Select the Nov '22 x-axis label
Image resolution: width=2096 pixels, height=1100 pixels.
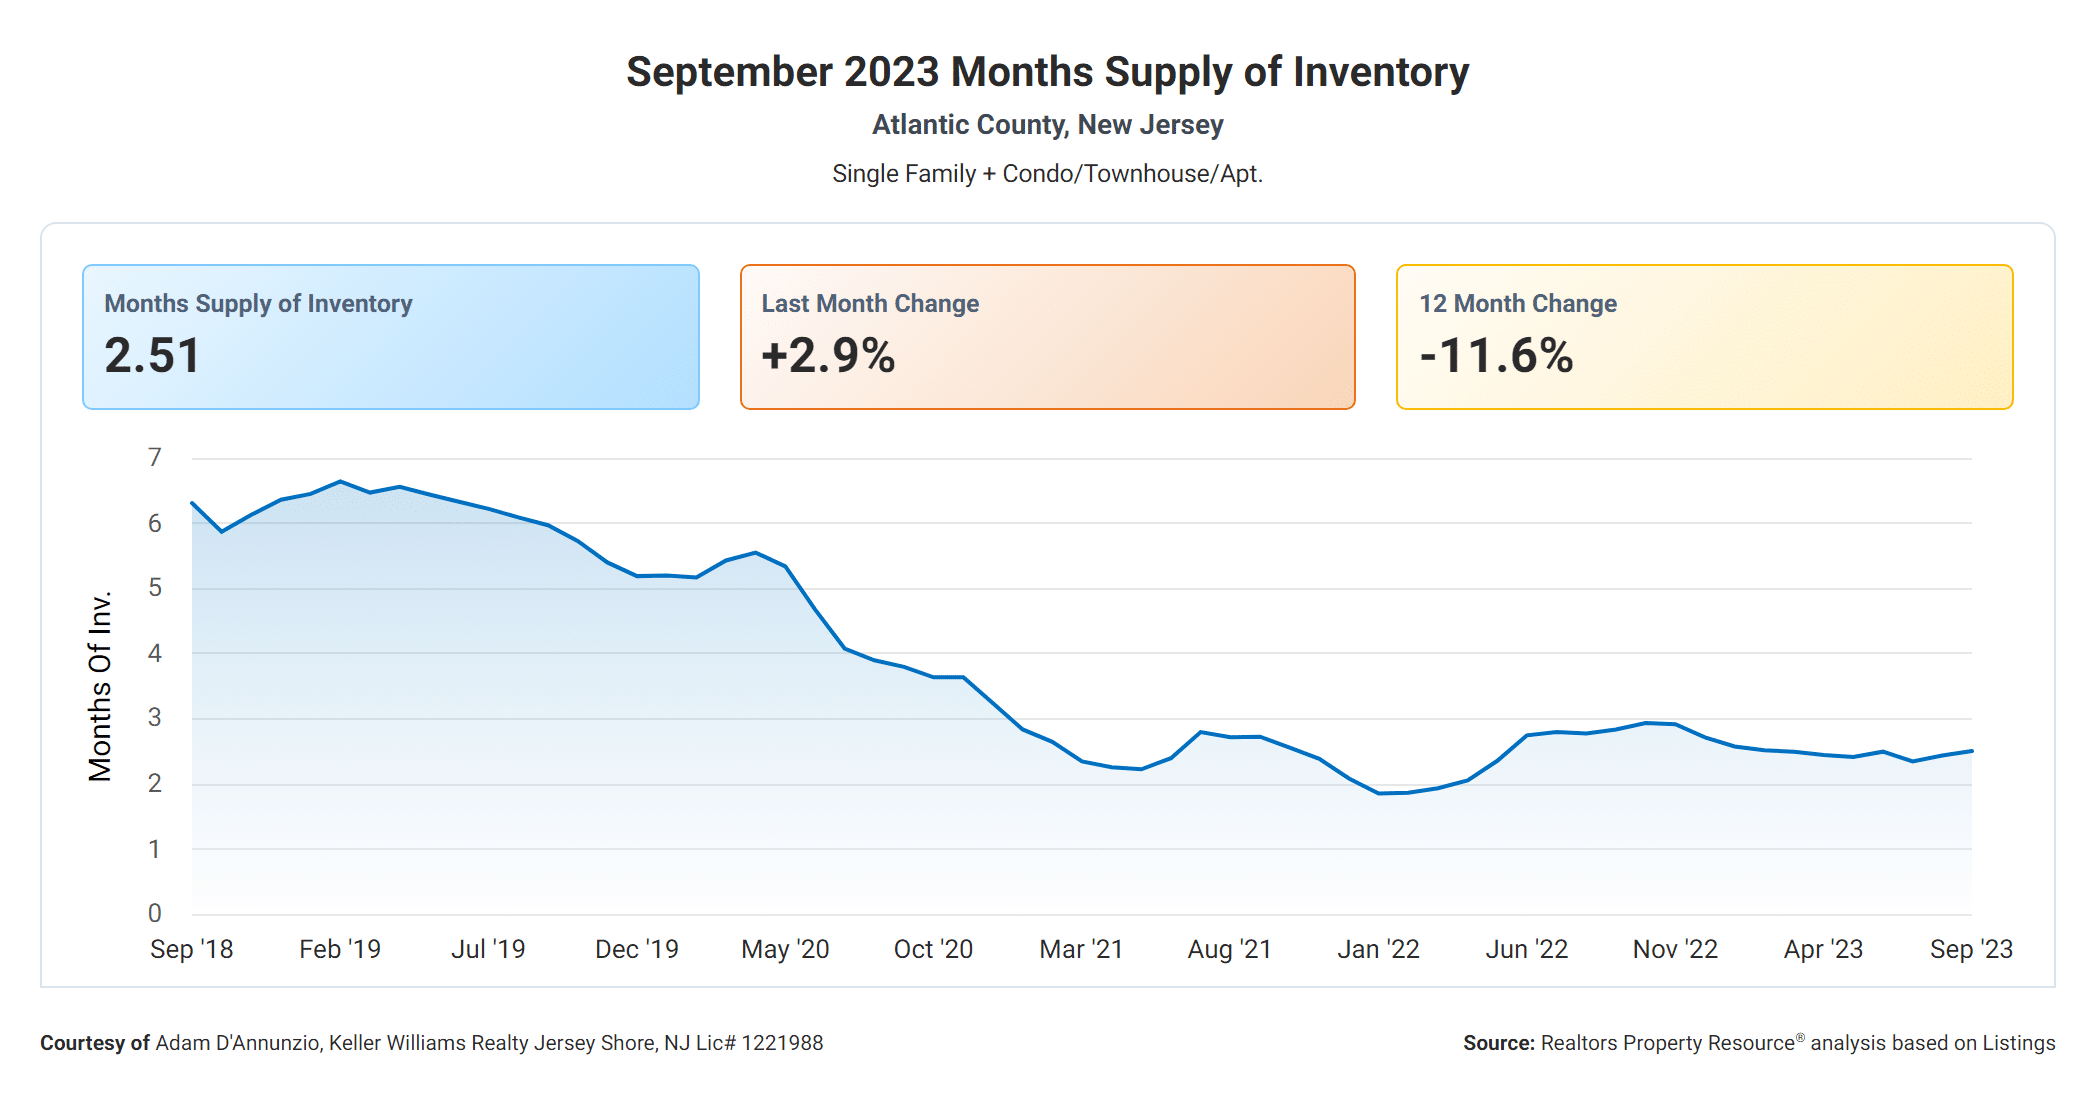point(1675,949)
